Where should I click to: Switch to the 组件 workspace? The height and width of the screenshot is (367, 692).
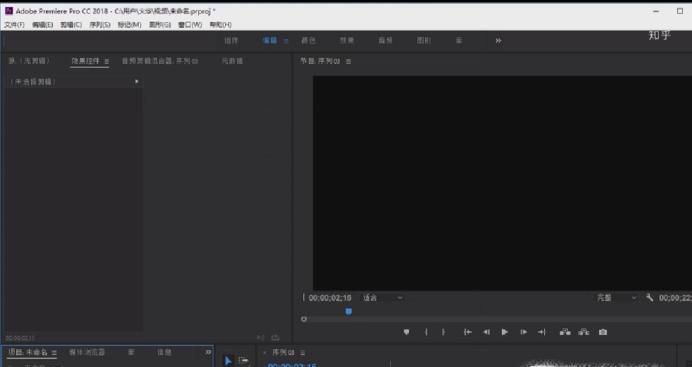point(231,41)
